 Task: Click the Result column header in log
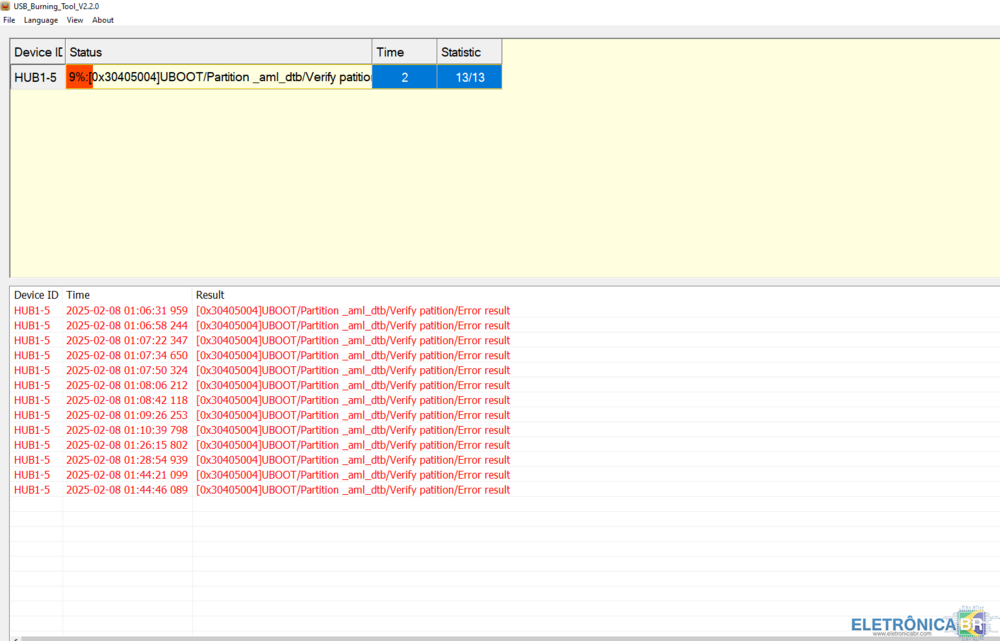pos(210,295)
